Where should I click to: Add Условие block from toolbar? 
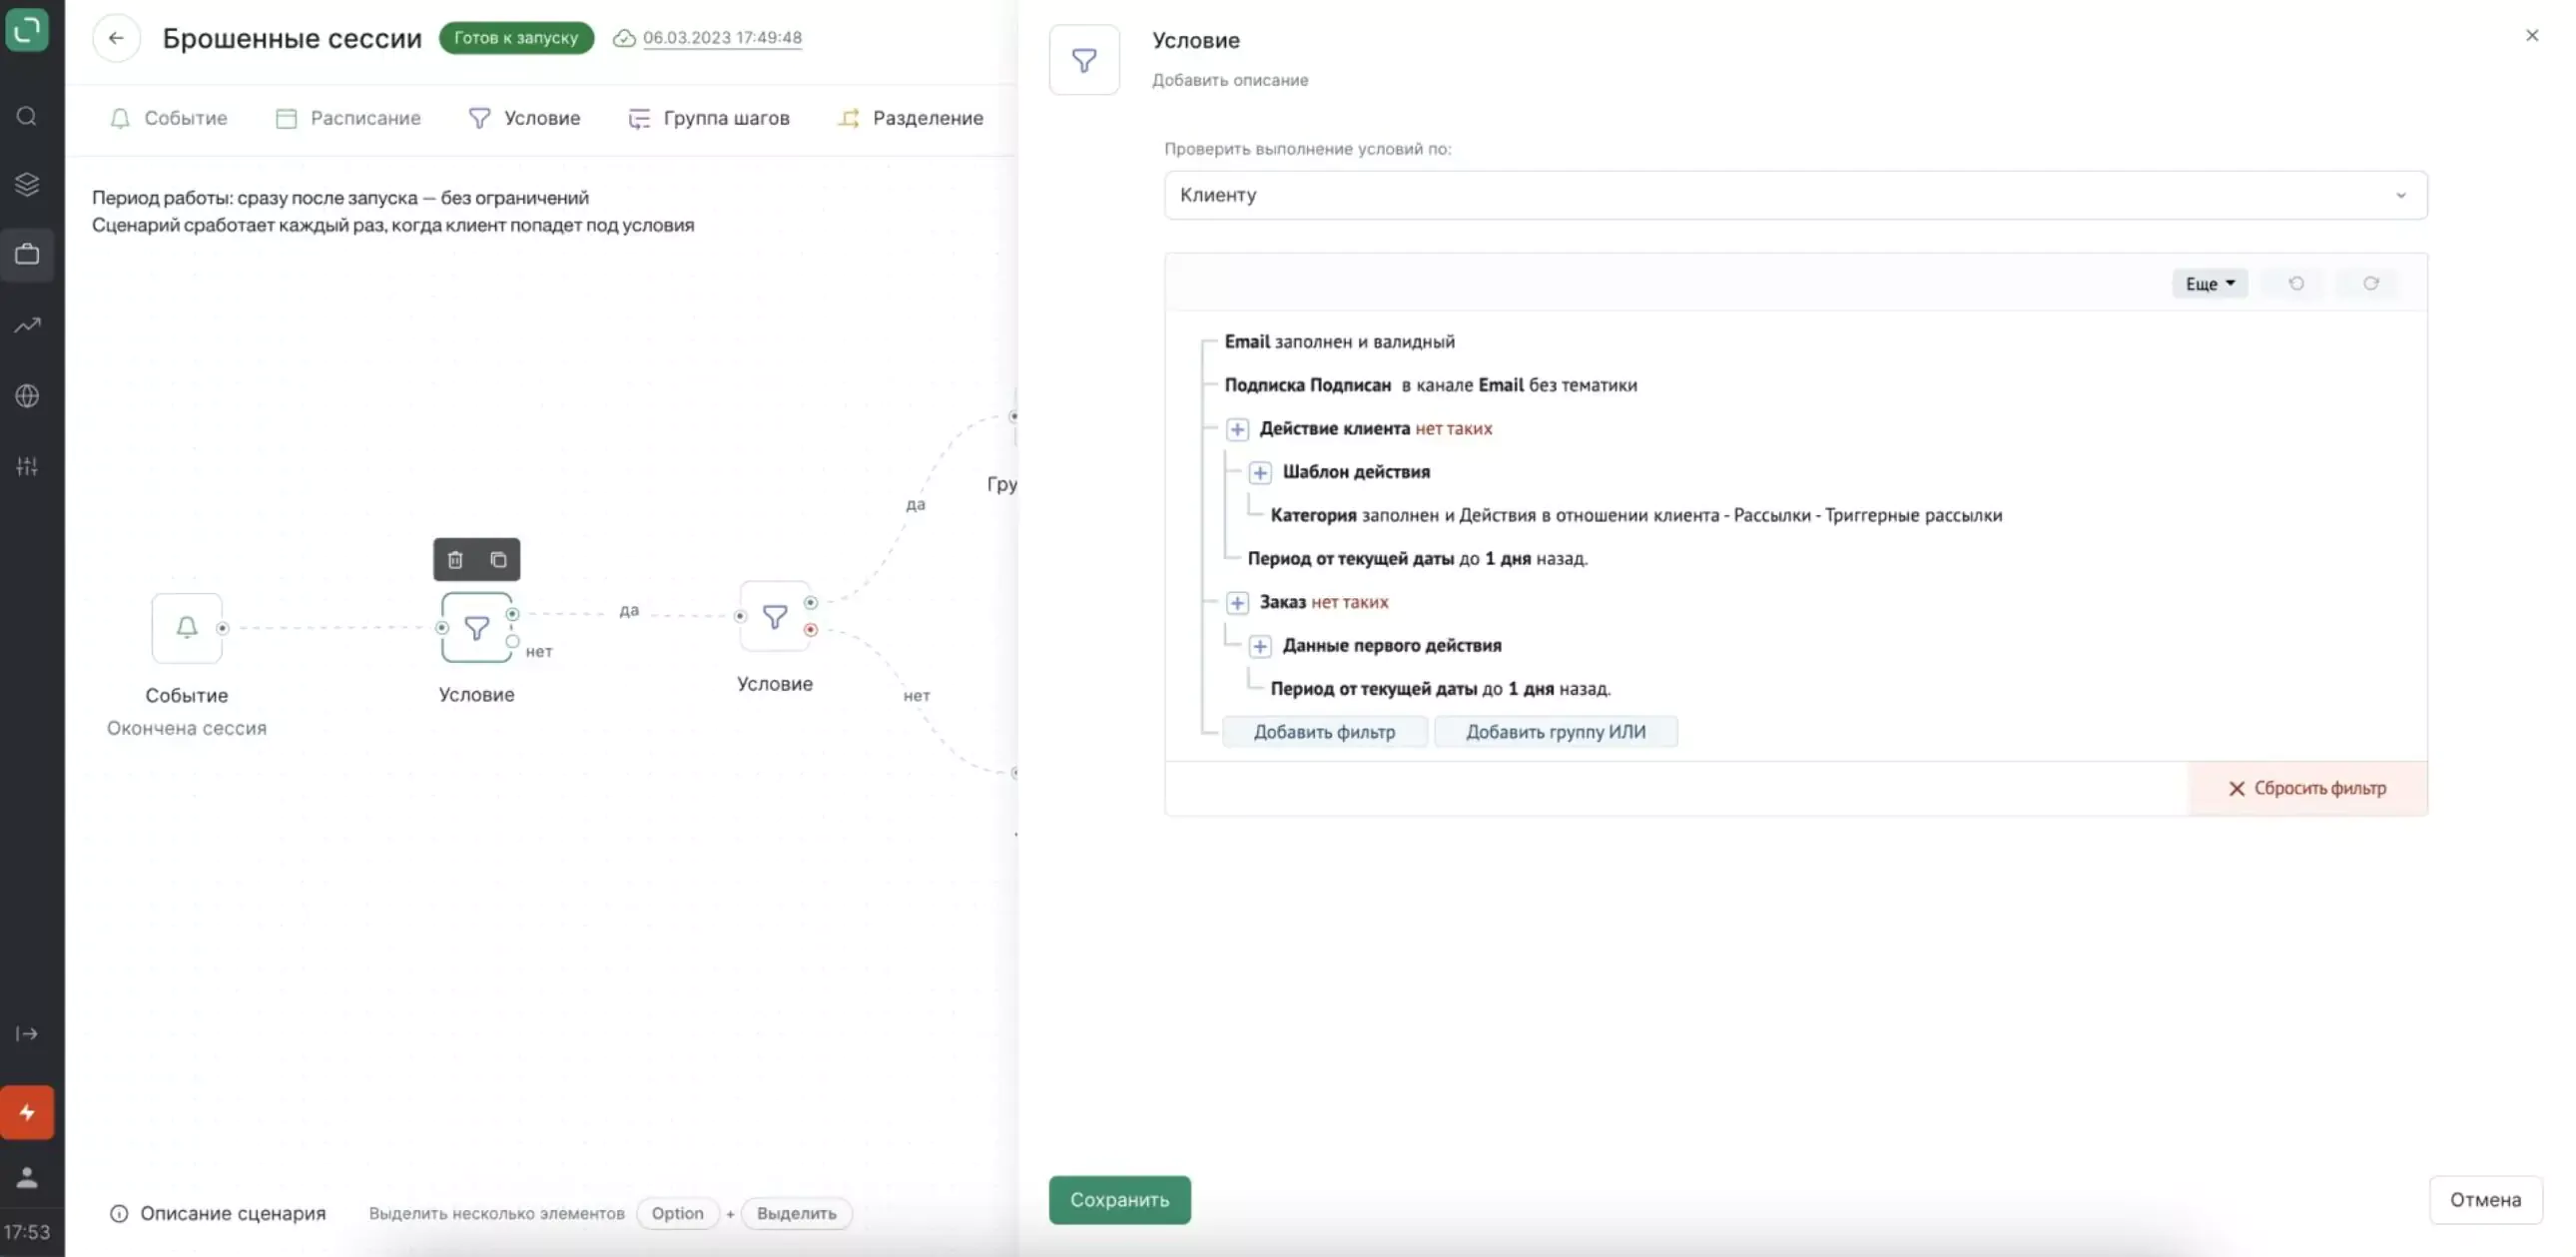pos(524,118)
